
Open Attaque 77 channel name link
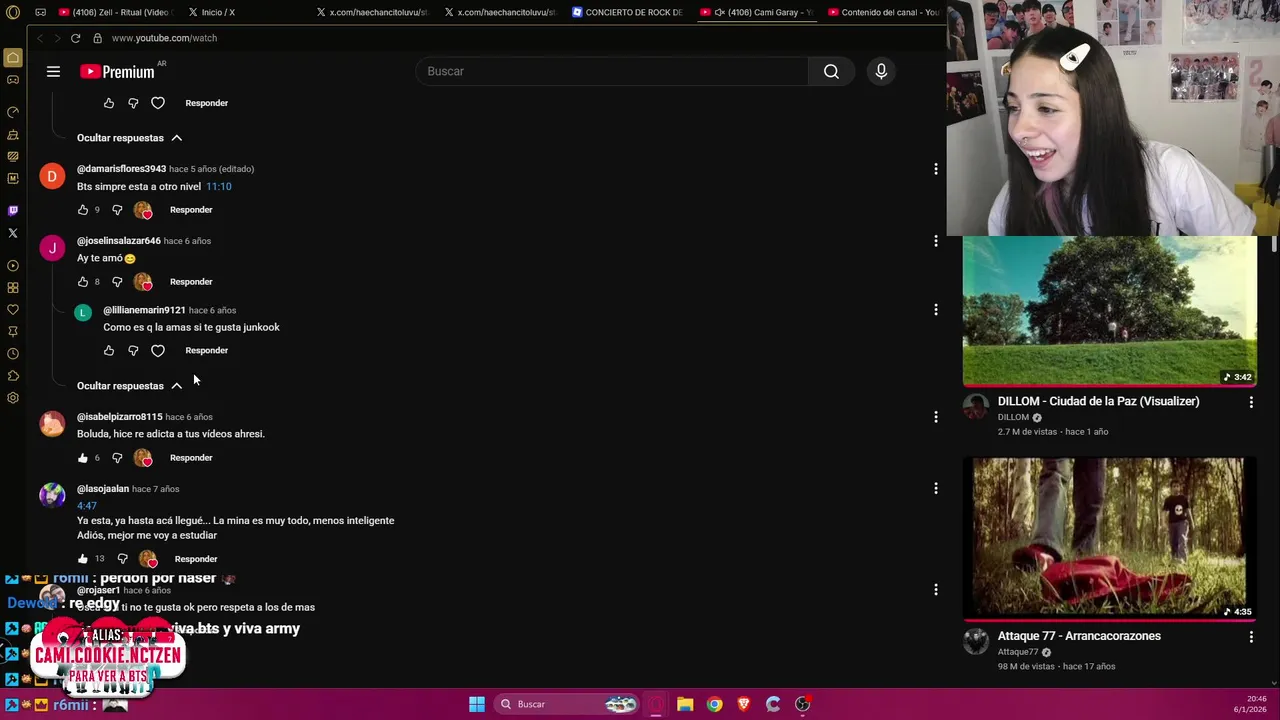click(x=1018, y=652)
